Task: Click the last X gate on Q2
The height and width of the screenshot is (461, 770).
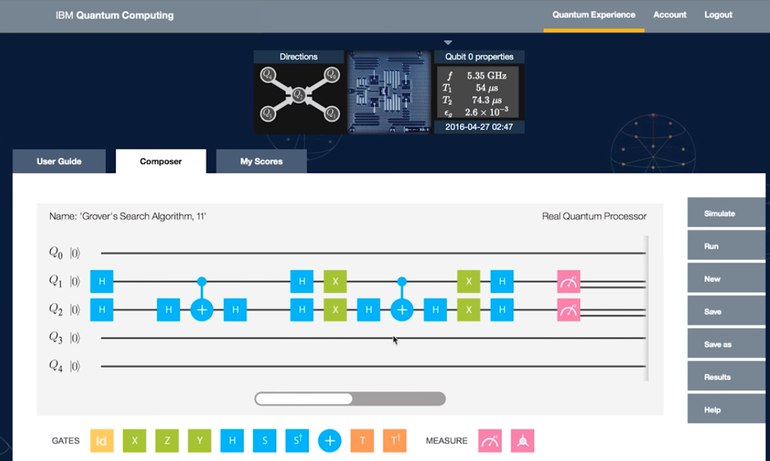Action: (x=469, y=310)
